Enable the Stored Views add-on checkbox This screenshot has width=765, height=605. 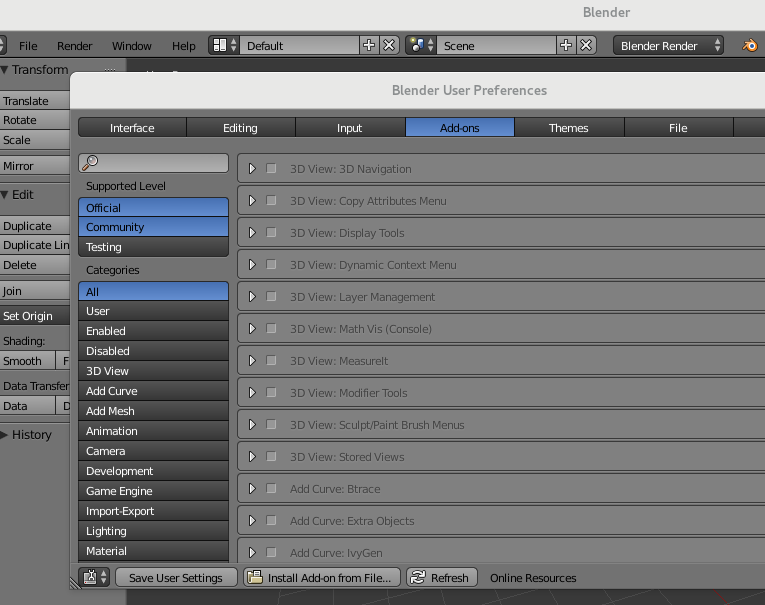click(271, 457)
